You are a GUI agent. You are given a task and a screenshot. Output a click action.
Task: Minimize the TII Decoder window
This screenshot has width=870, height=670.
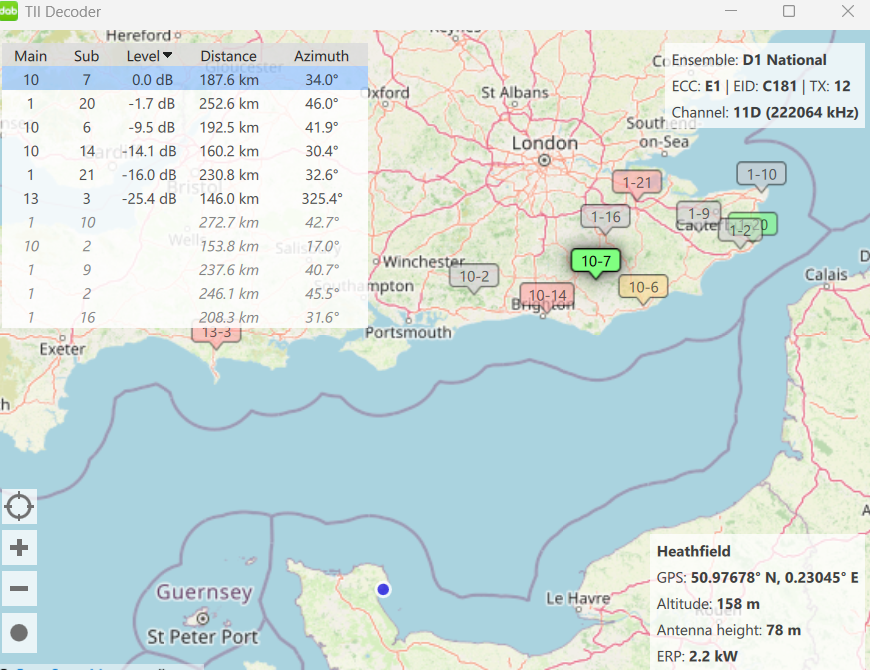[731, 11]
